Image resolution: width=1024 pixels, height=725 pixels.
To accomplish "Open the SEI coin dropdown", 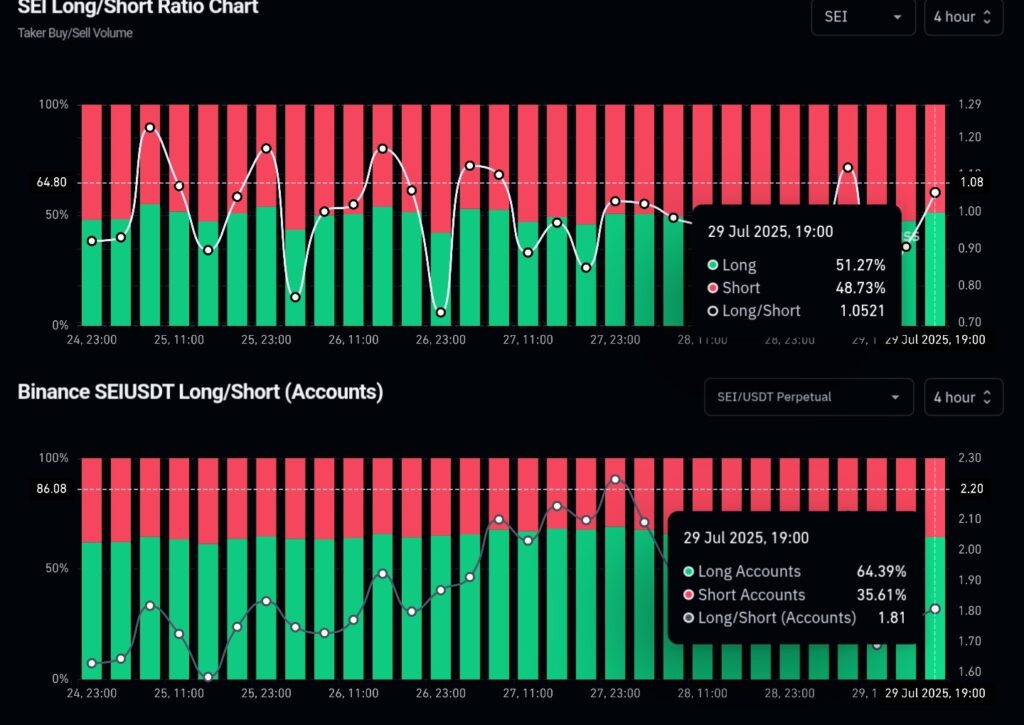I will pyautogui.click(x=863, y=17).
